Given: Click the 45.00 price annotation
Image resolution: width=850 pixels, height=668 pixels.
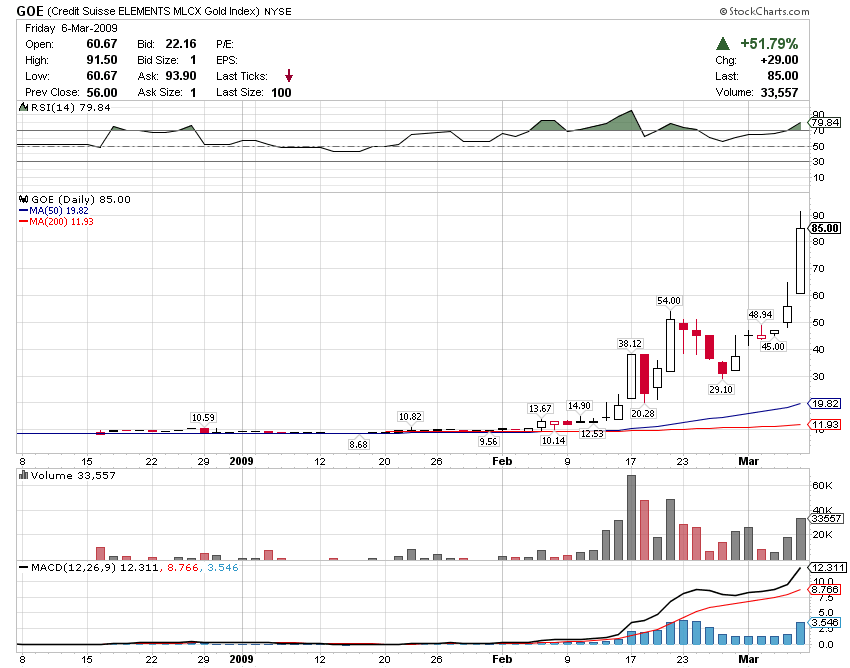Looking at the screenshot, I should (x=773, y=346).
